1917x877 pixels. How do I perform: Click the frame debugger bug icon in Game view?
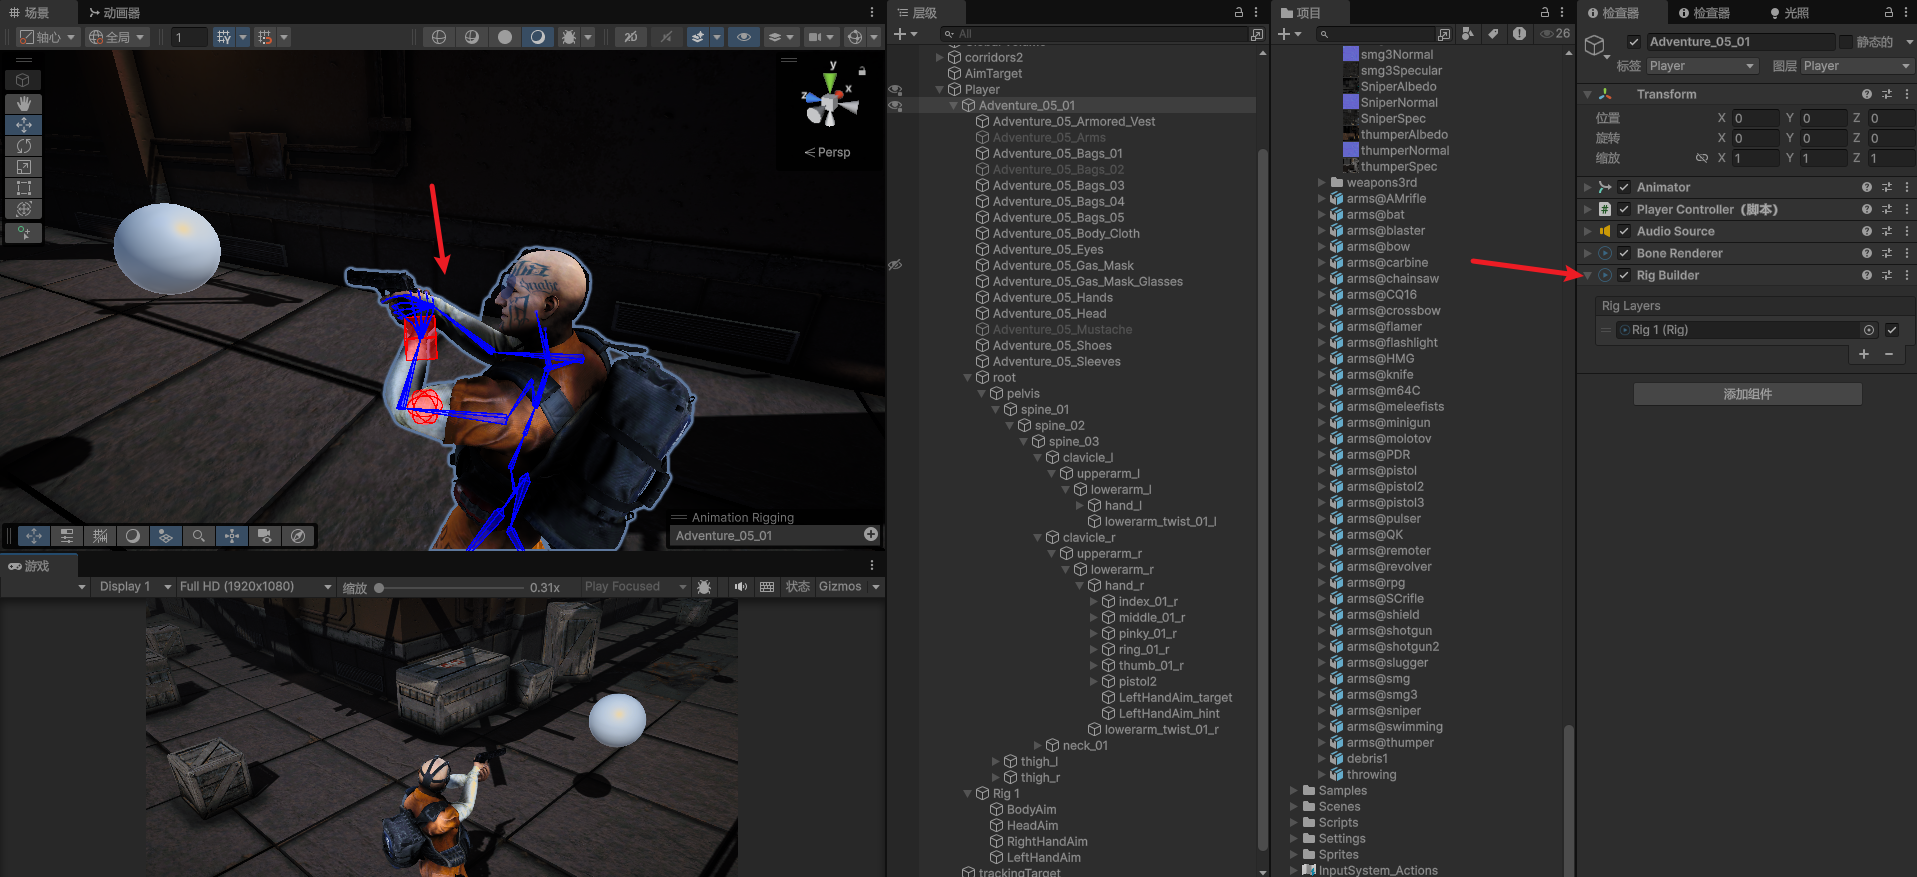click(x=704, y=587)
